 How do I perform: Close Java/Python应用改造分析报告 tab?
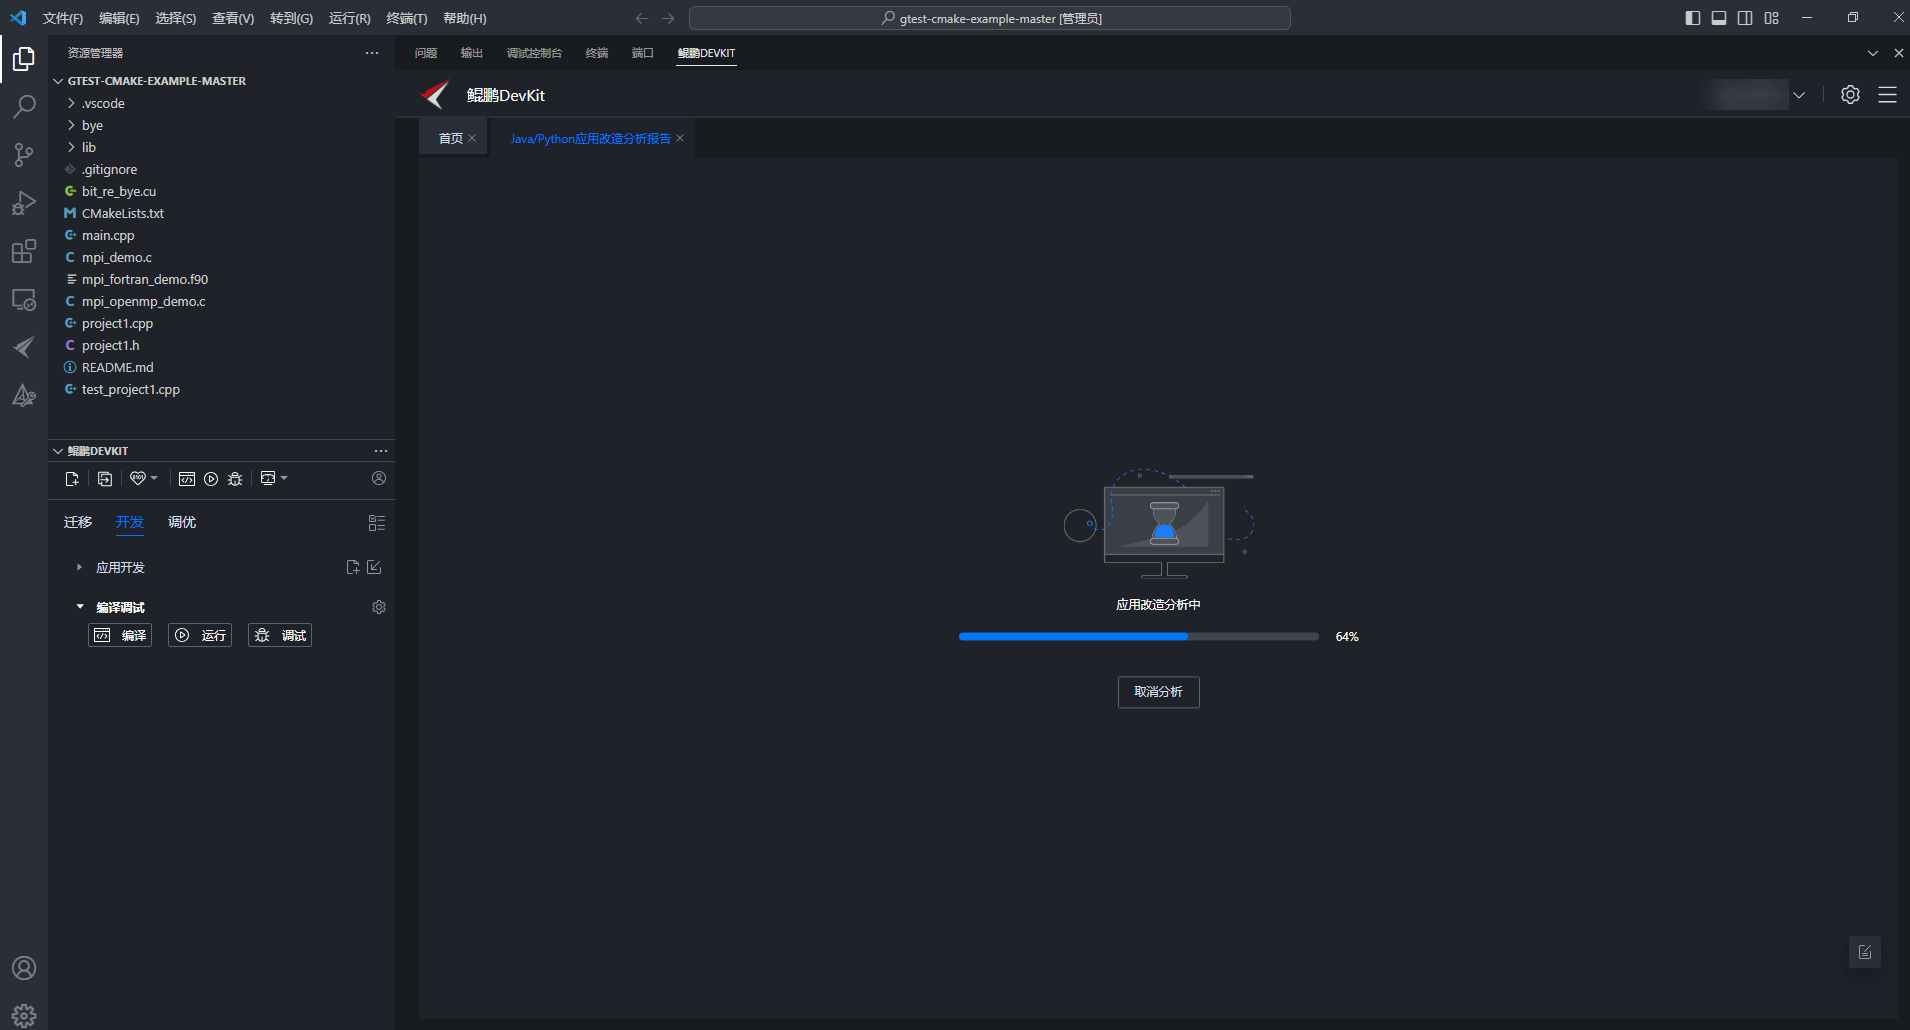(680, 138)
